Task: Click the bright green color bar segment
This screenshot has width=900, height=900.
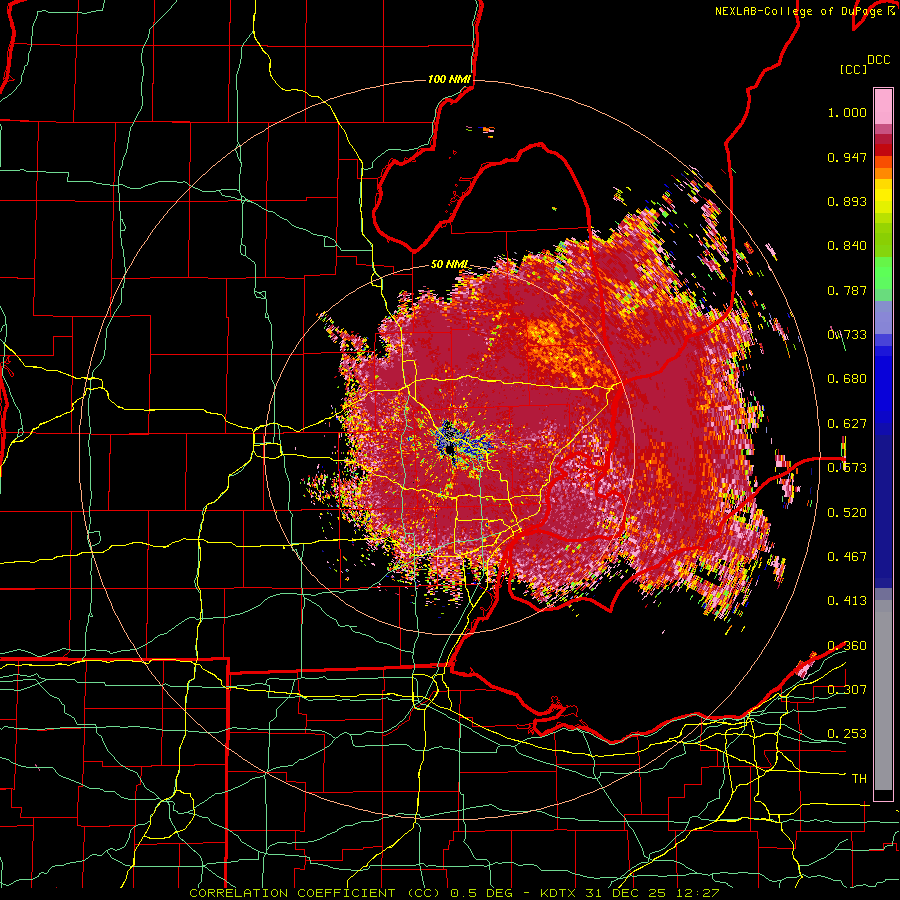Action: point(883,273)
